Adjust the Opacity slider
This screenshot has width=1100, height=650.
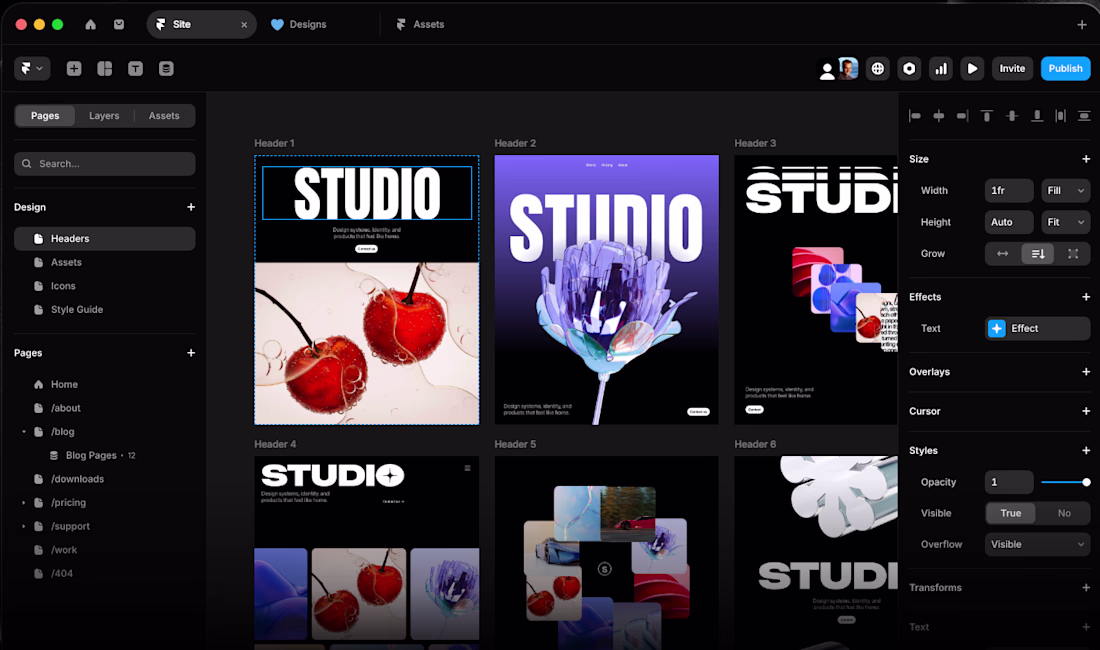(x=1066, y=482)
